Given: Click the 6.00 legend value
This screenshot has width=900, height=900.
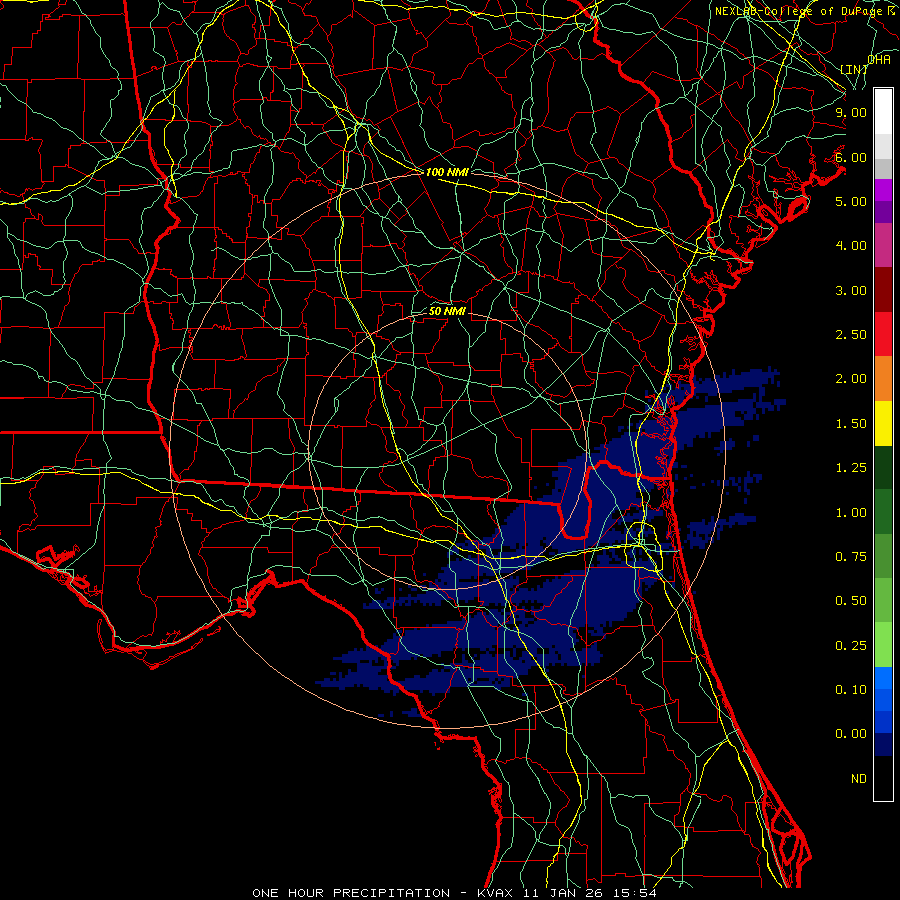Looking at the screenshot, I should click(x=851, y=157).
